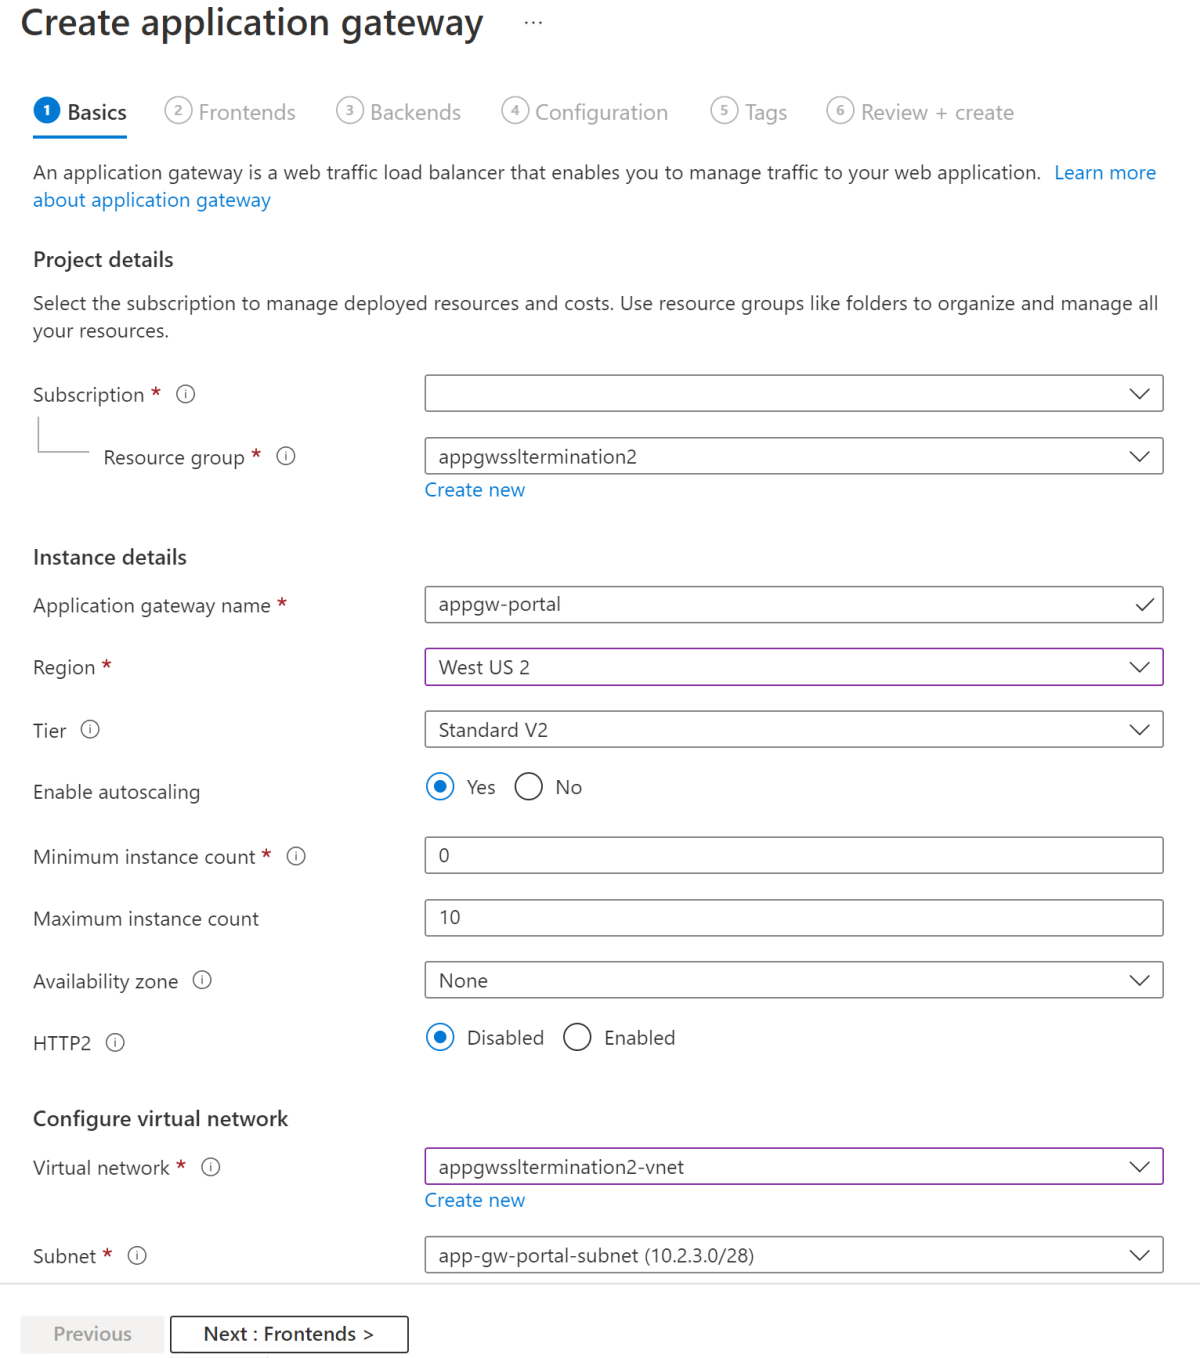Select Yes for Enable autoscaling

click(440, 787)
